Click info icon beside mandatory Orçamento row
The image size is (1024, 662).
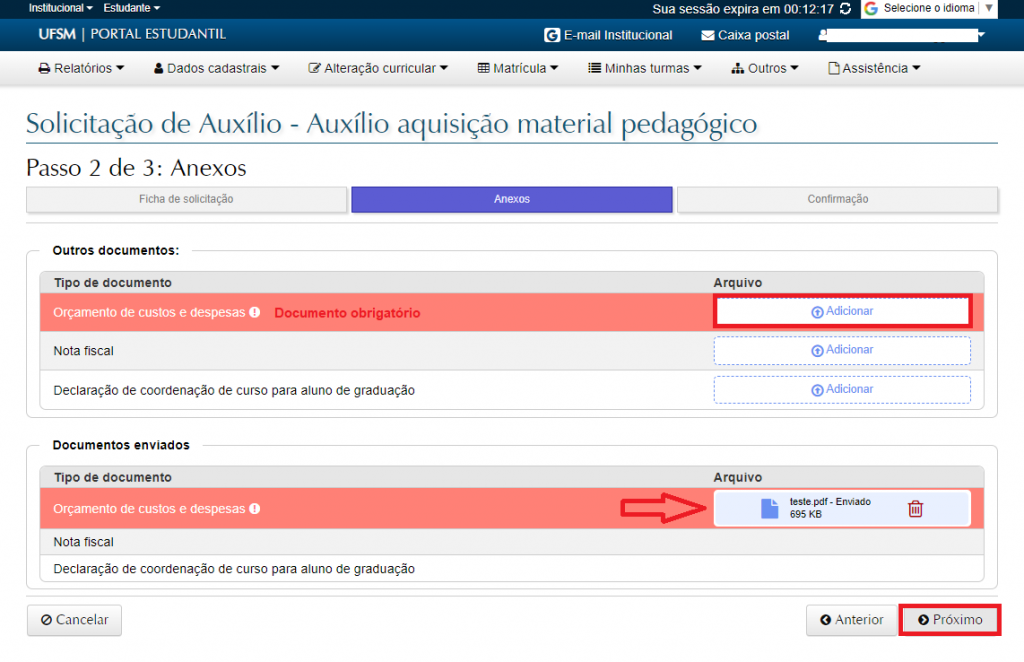click(x=255, y=312)
